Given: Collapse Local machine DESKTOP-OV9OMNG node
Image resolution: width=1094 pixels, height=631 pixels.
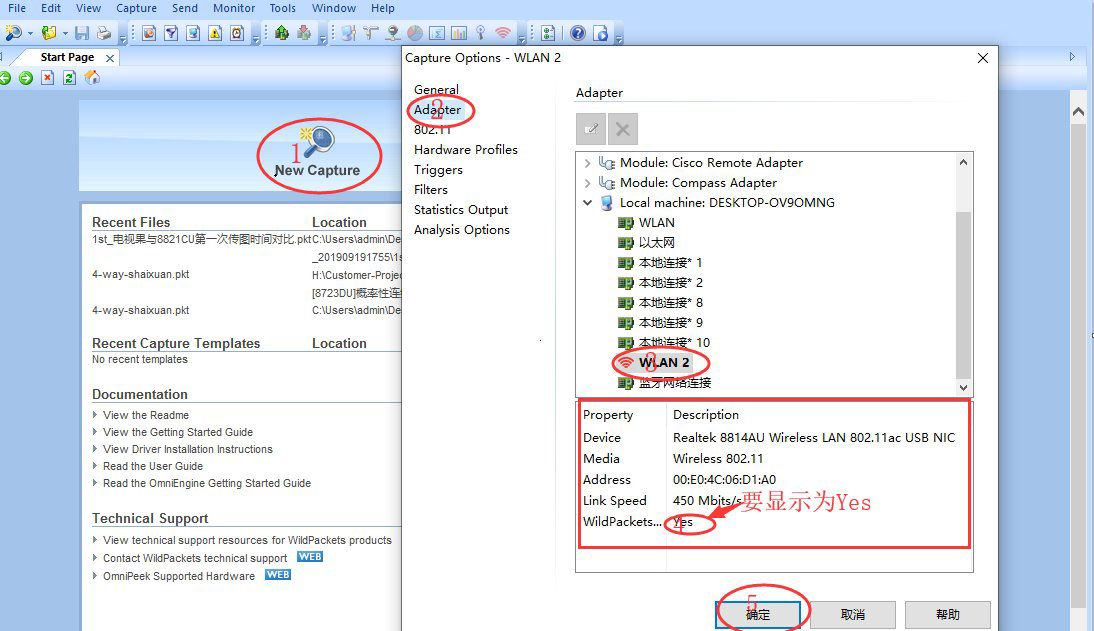Looking at the screenshot, I should tap(587, 203).
